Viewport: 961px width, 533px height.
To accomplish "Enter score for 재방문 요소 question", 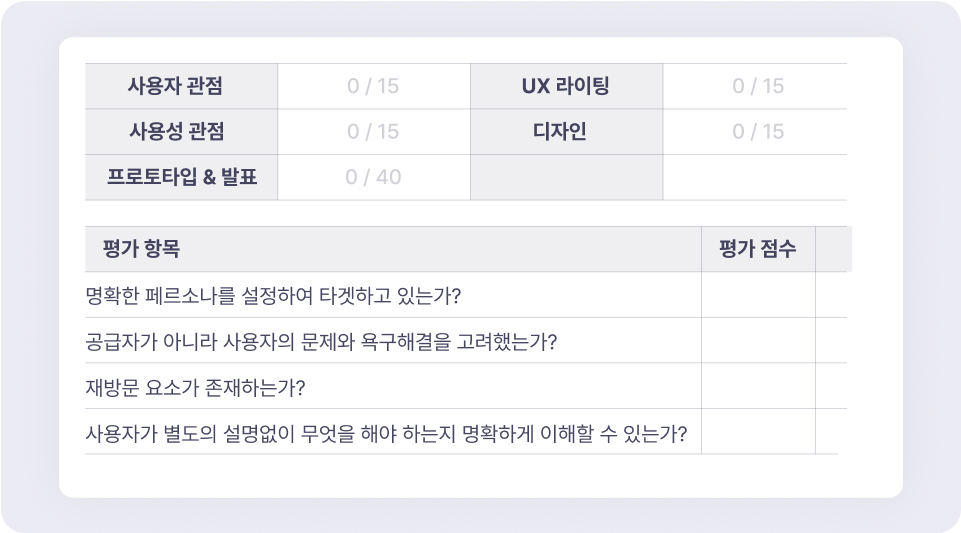I will pos(757,386).
